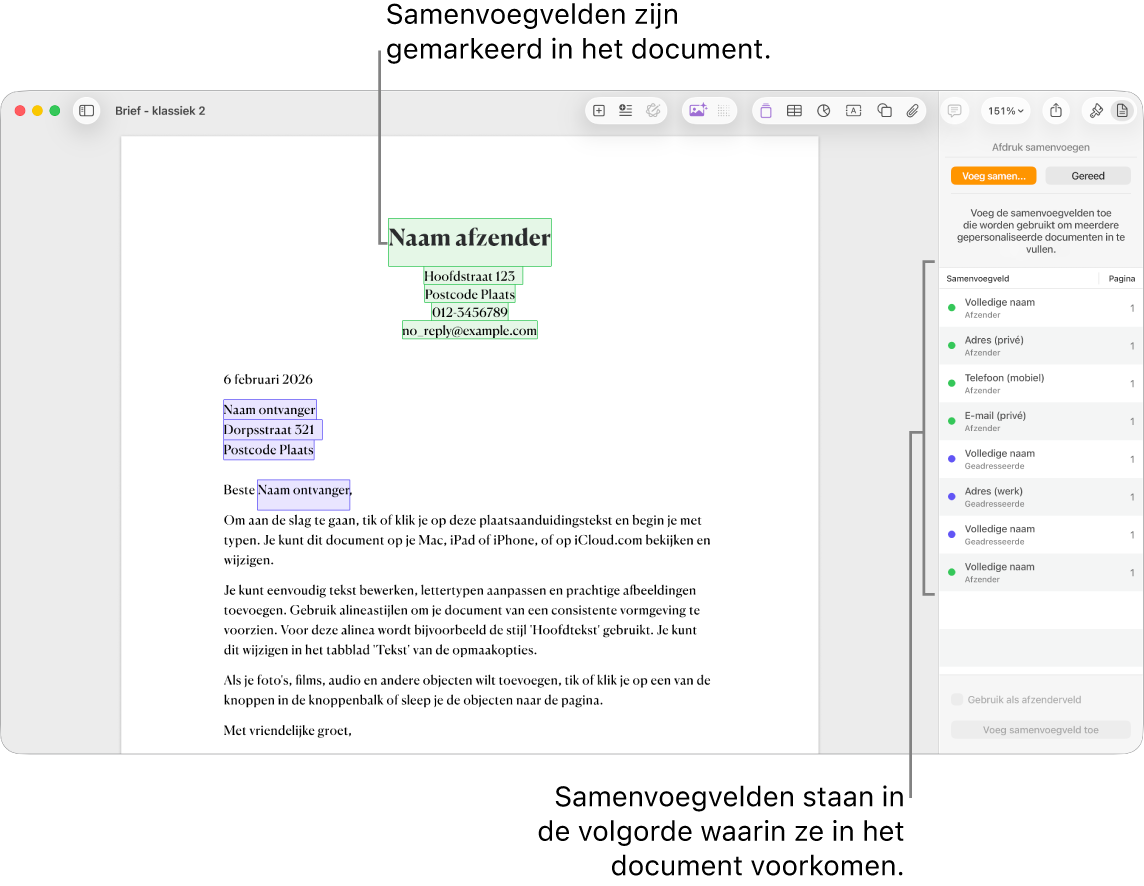
Task: Click the red close window button
Action: pyautogui.click(x=20, y=111)
